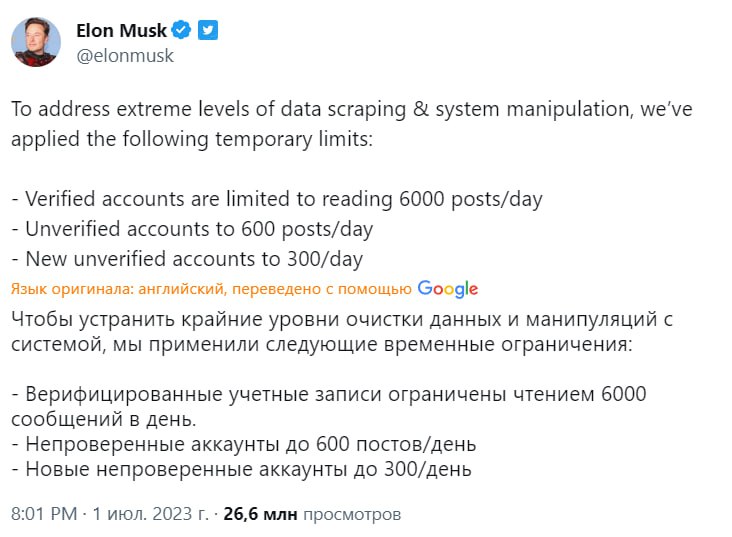The image size is (732, 537).
Task: Click the blue verified checkmark badge
Action: 182,31
